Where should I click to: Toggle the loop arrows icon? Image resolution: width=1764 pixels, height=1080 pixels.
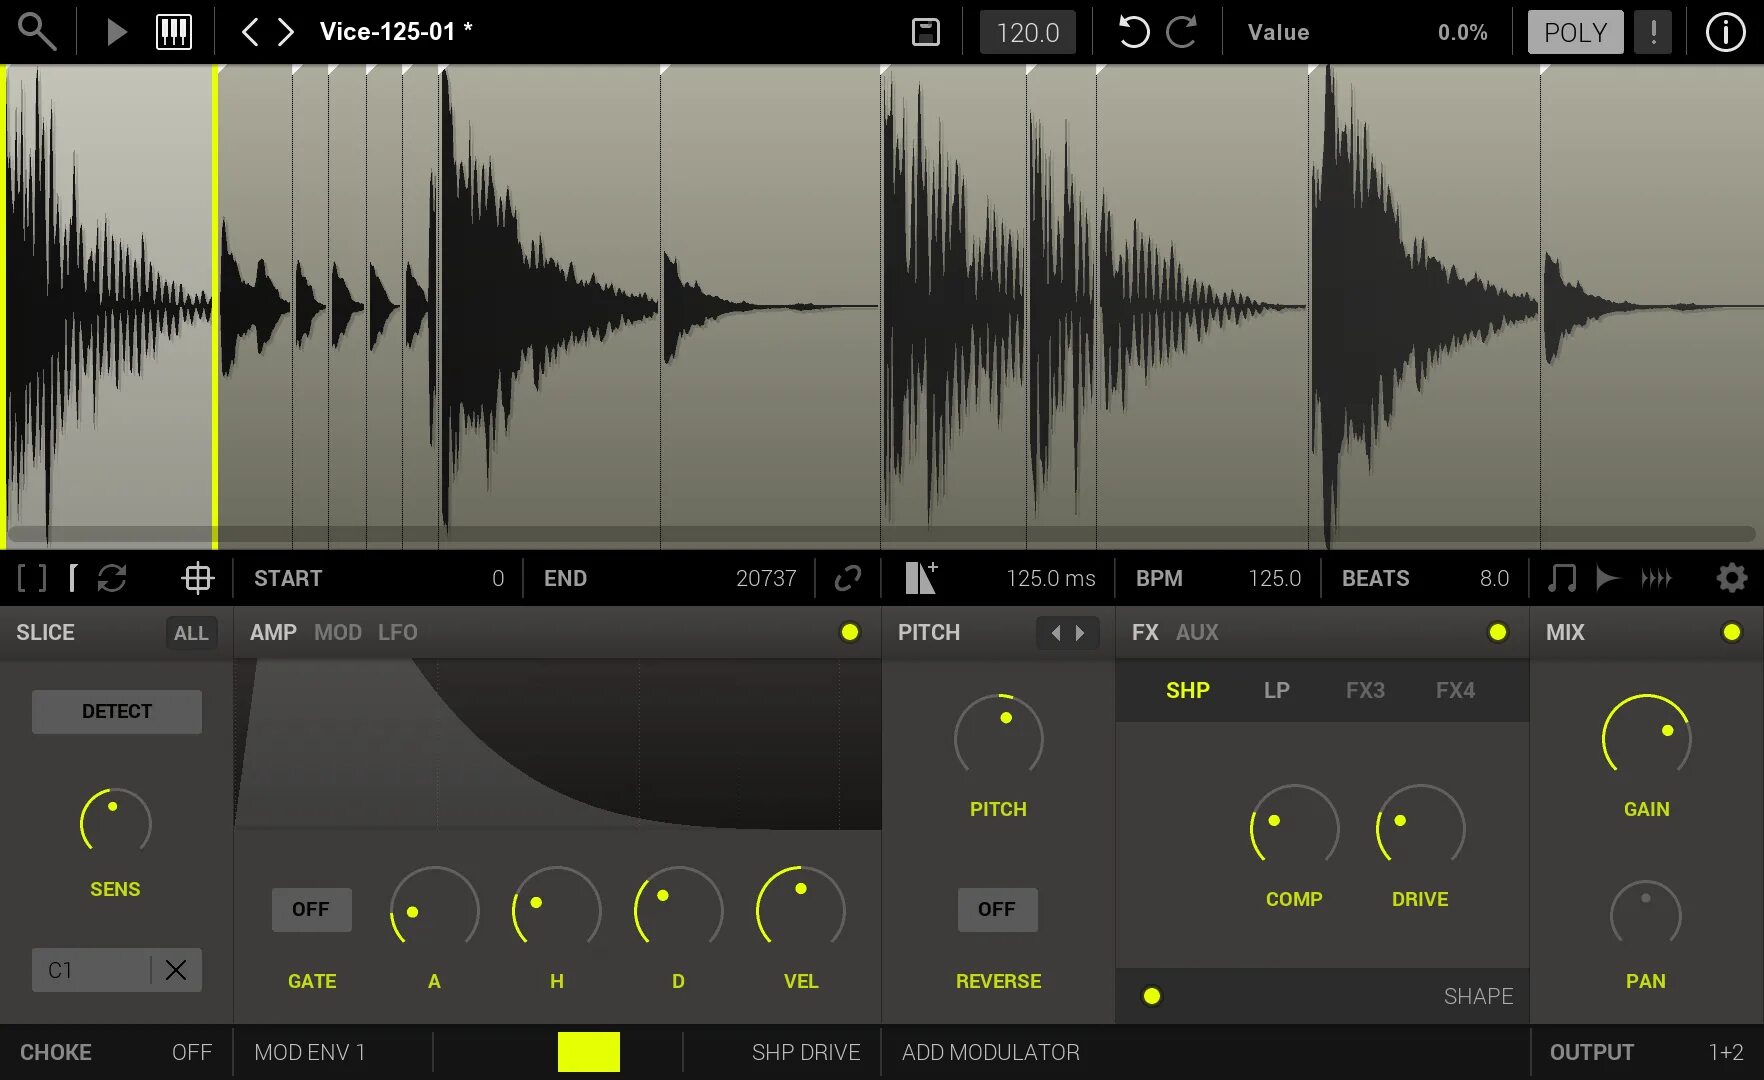pyautogui.click(x=112, y=578)
